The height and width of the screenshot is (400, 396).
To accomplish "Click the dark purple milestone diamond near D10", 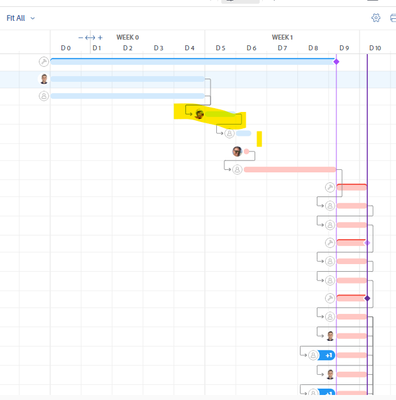I will tap(367, 298).
